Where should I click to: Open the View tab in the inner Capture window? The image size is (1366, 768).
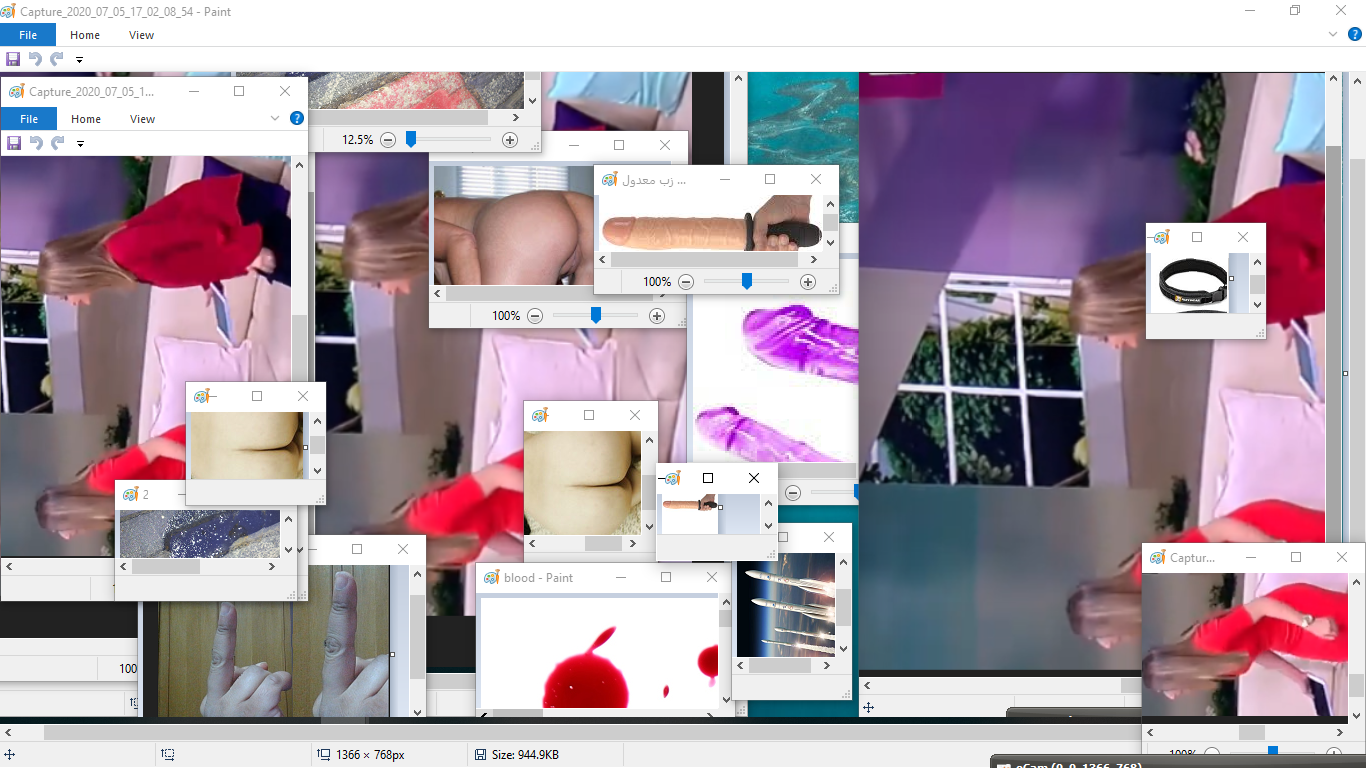[x=142, y=119]
